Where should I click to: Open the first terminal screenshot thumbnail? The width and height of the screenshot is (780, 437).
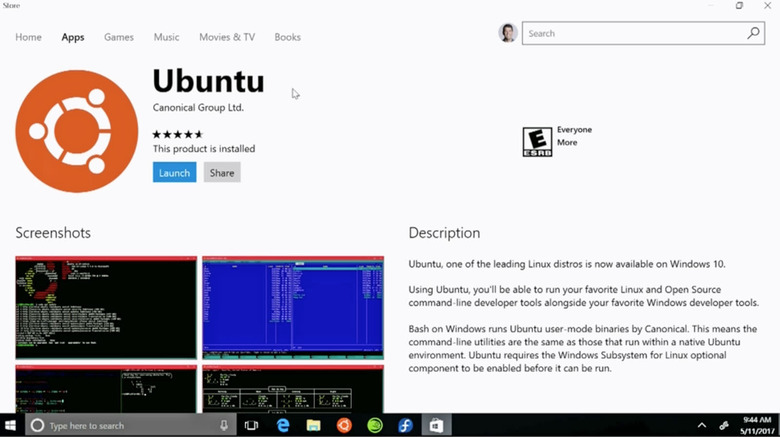click(106, 308)
